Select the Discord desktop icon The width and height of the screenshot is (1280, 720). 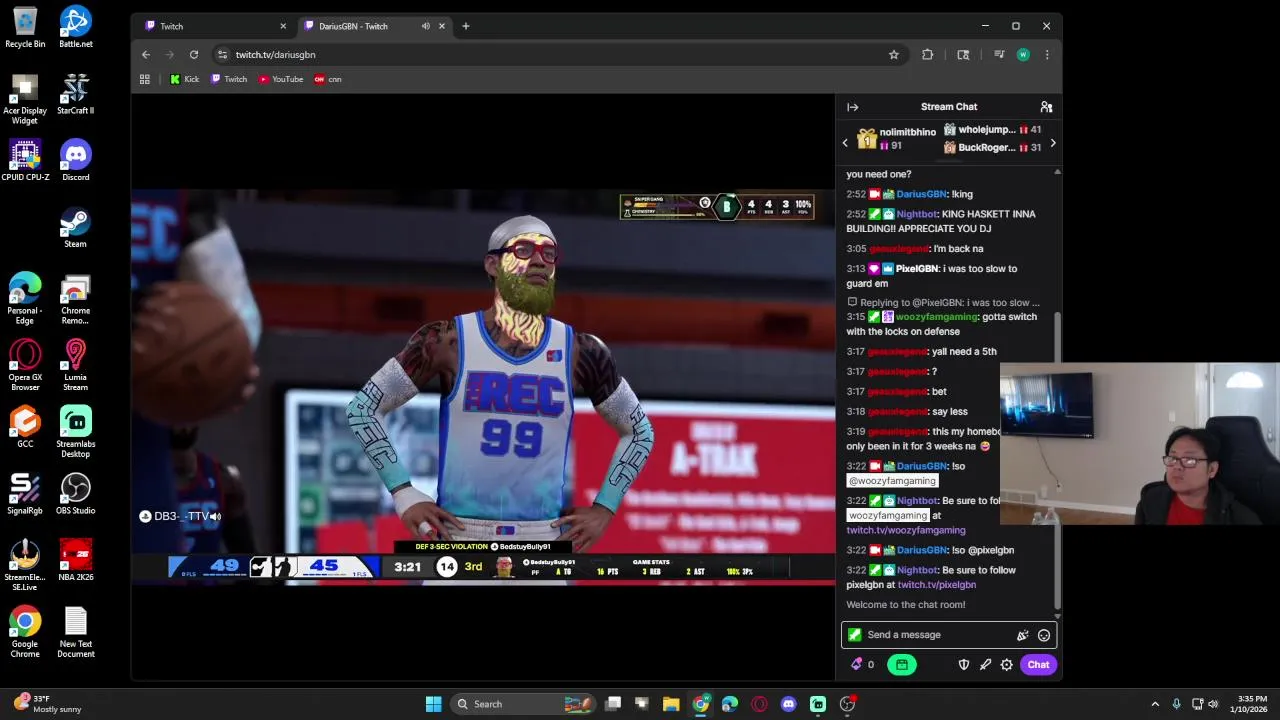point(76,161)
